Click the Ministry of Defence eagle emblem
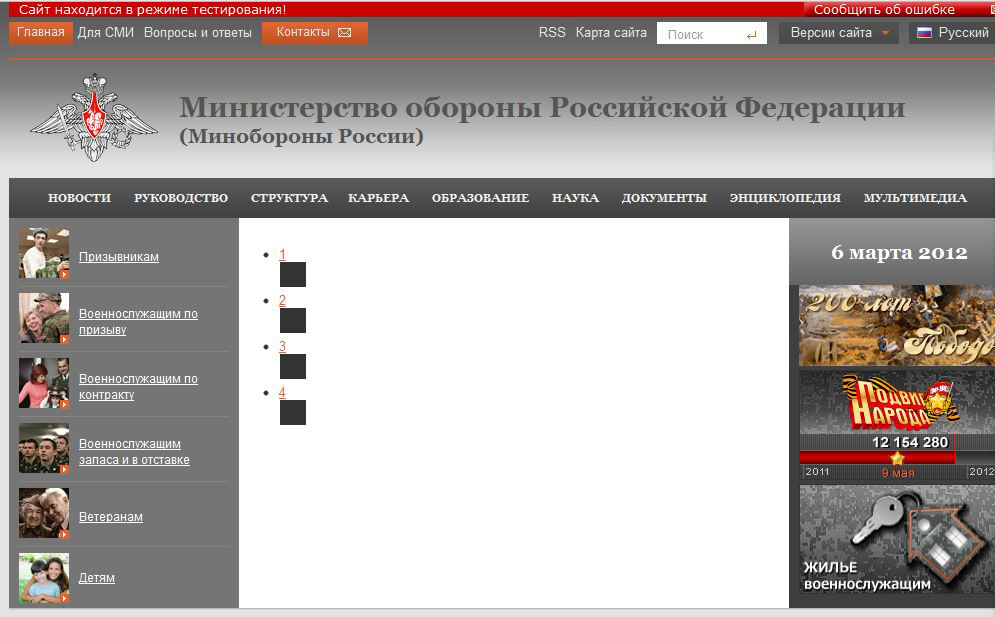Screen dimensions: 995x617 [x=94, y=118]
